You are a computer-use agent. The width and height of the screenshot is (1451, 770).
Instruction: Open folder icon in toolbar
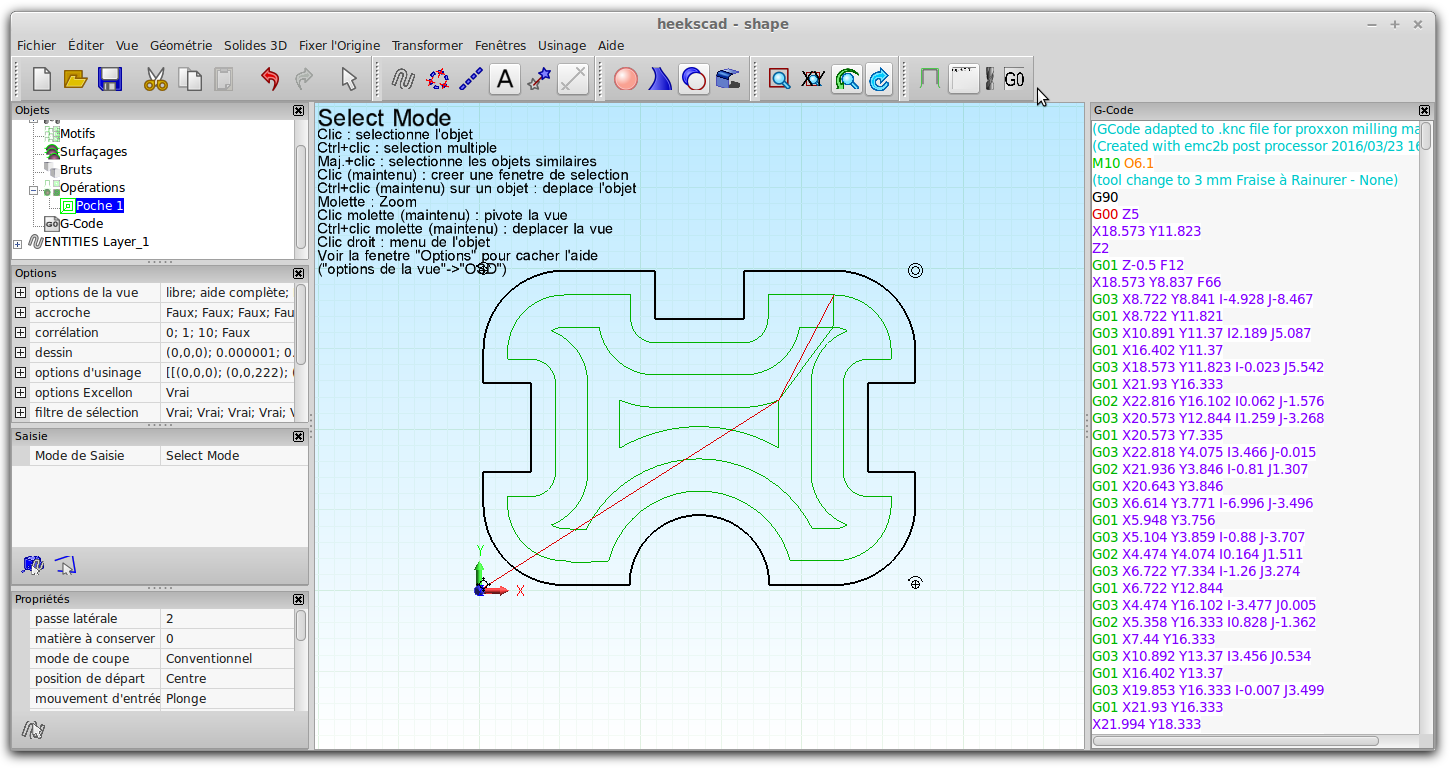75,79
